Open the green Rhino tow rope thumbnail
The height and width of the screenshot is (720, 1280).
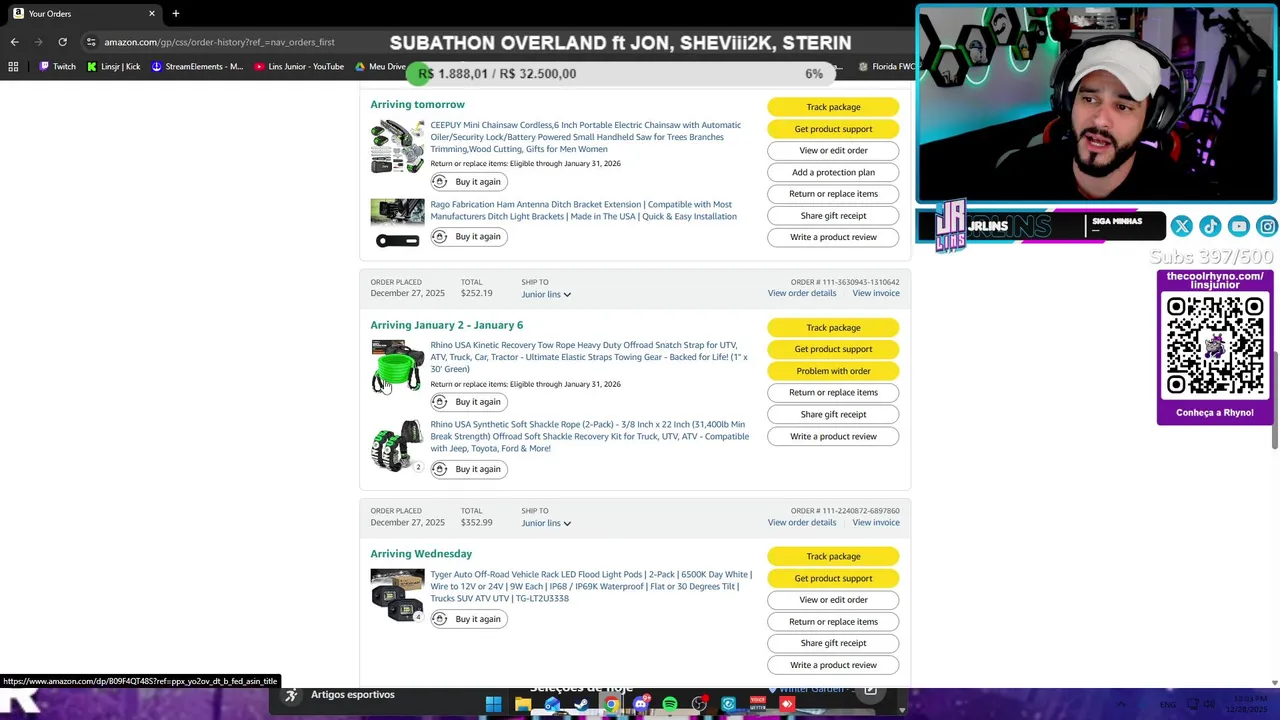(x=397, y=367)
